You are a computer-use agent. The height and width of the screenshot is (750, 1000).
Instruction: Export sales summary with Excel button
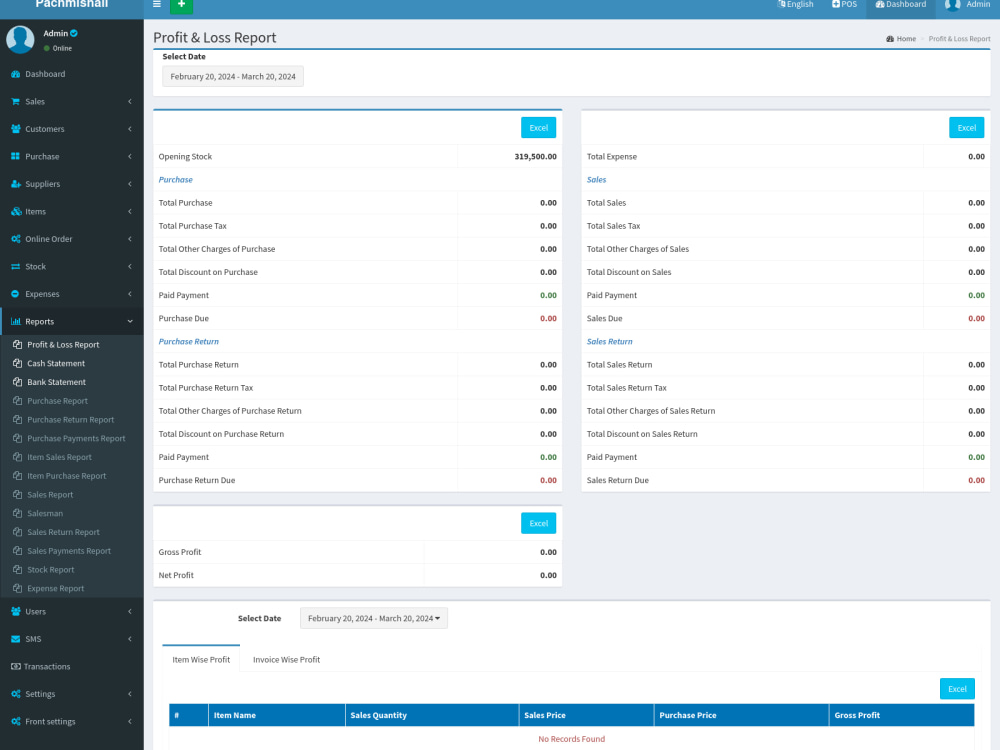(x=966, y=128)
